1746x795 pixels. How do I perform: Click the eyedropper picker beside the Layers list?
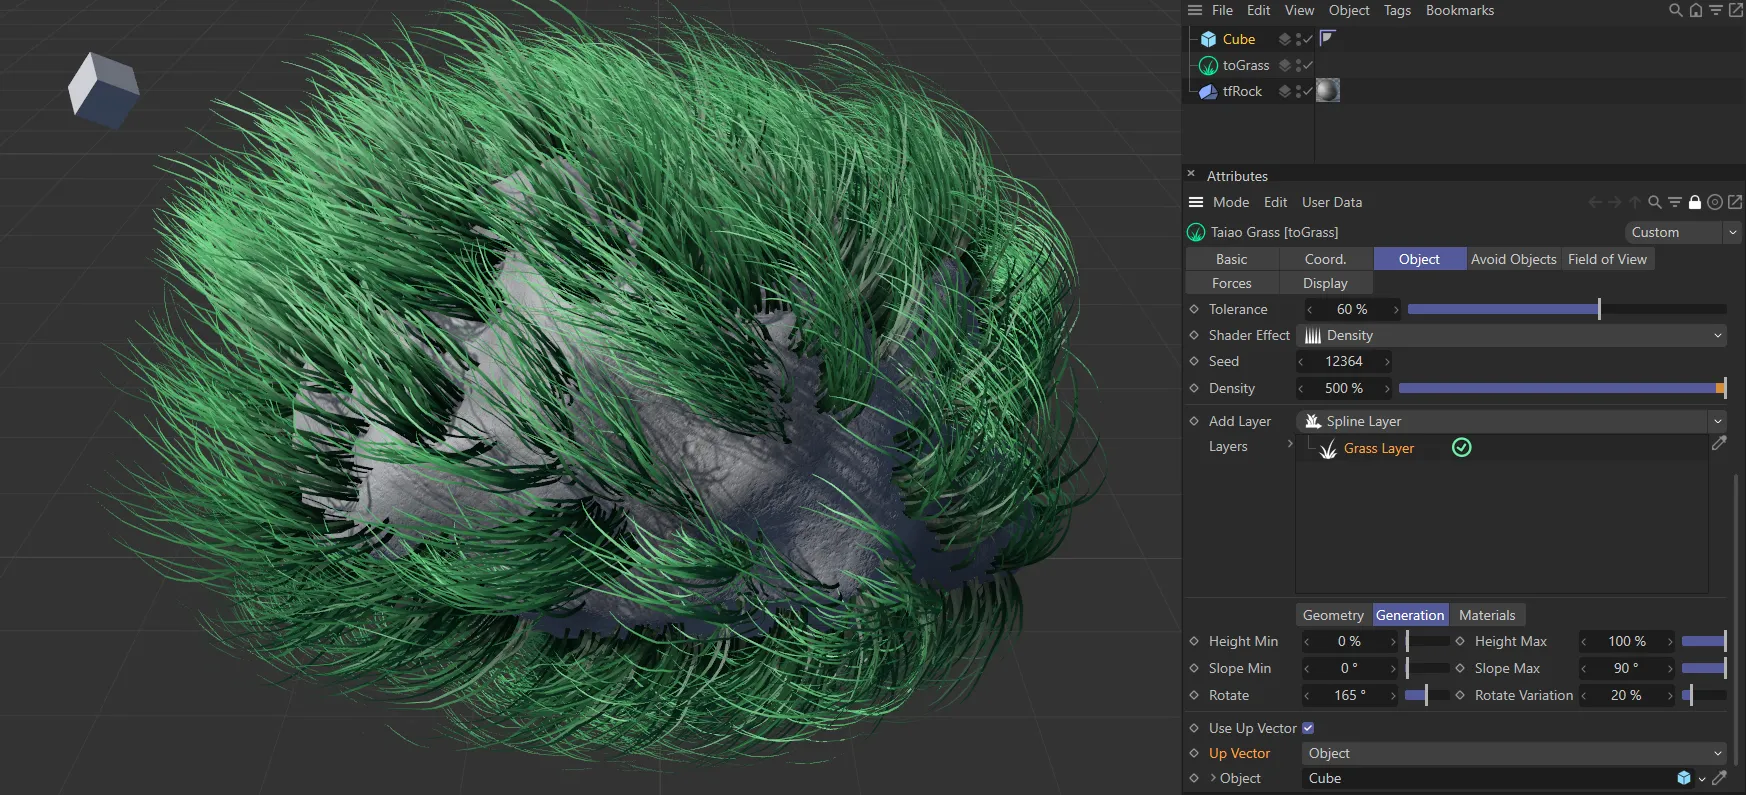click(1719, 443)
